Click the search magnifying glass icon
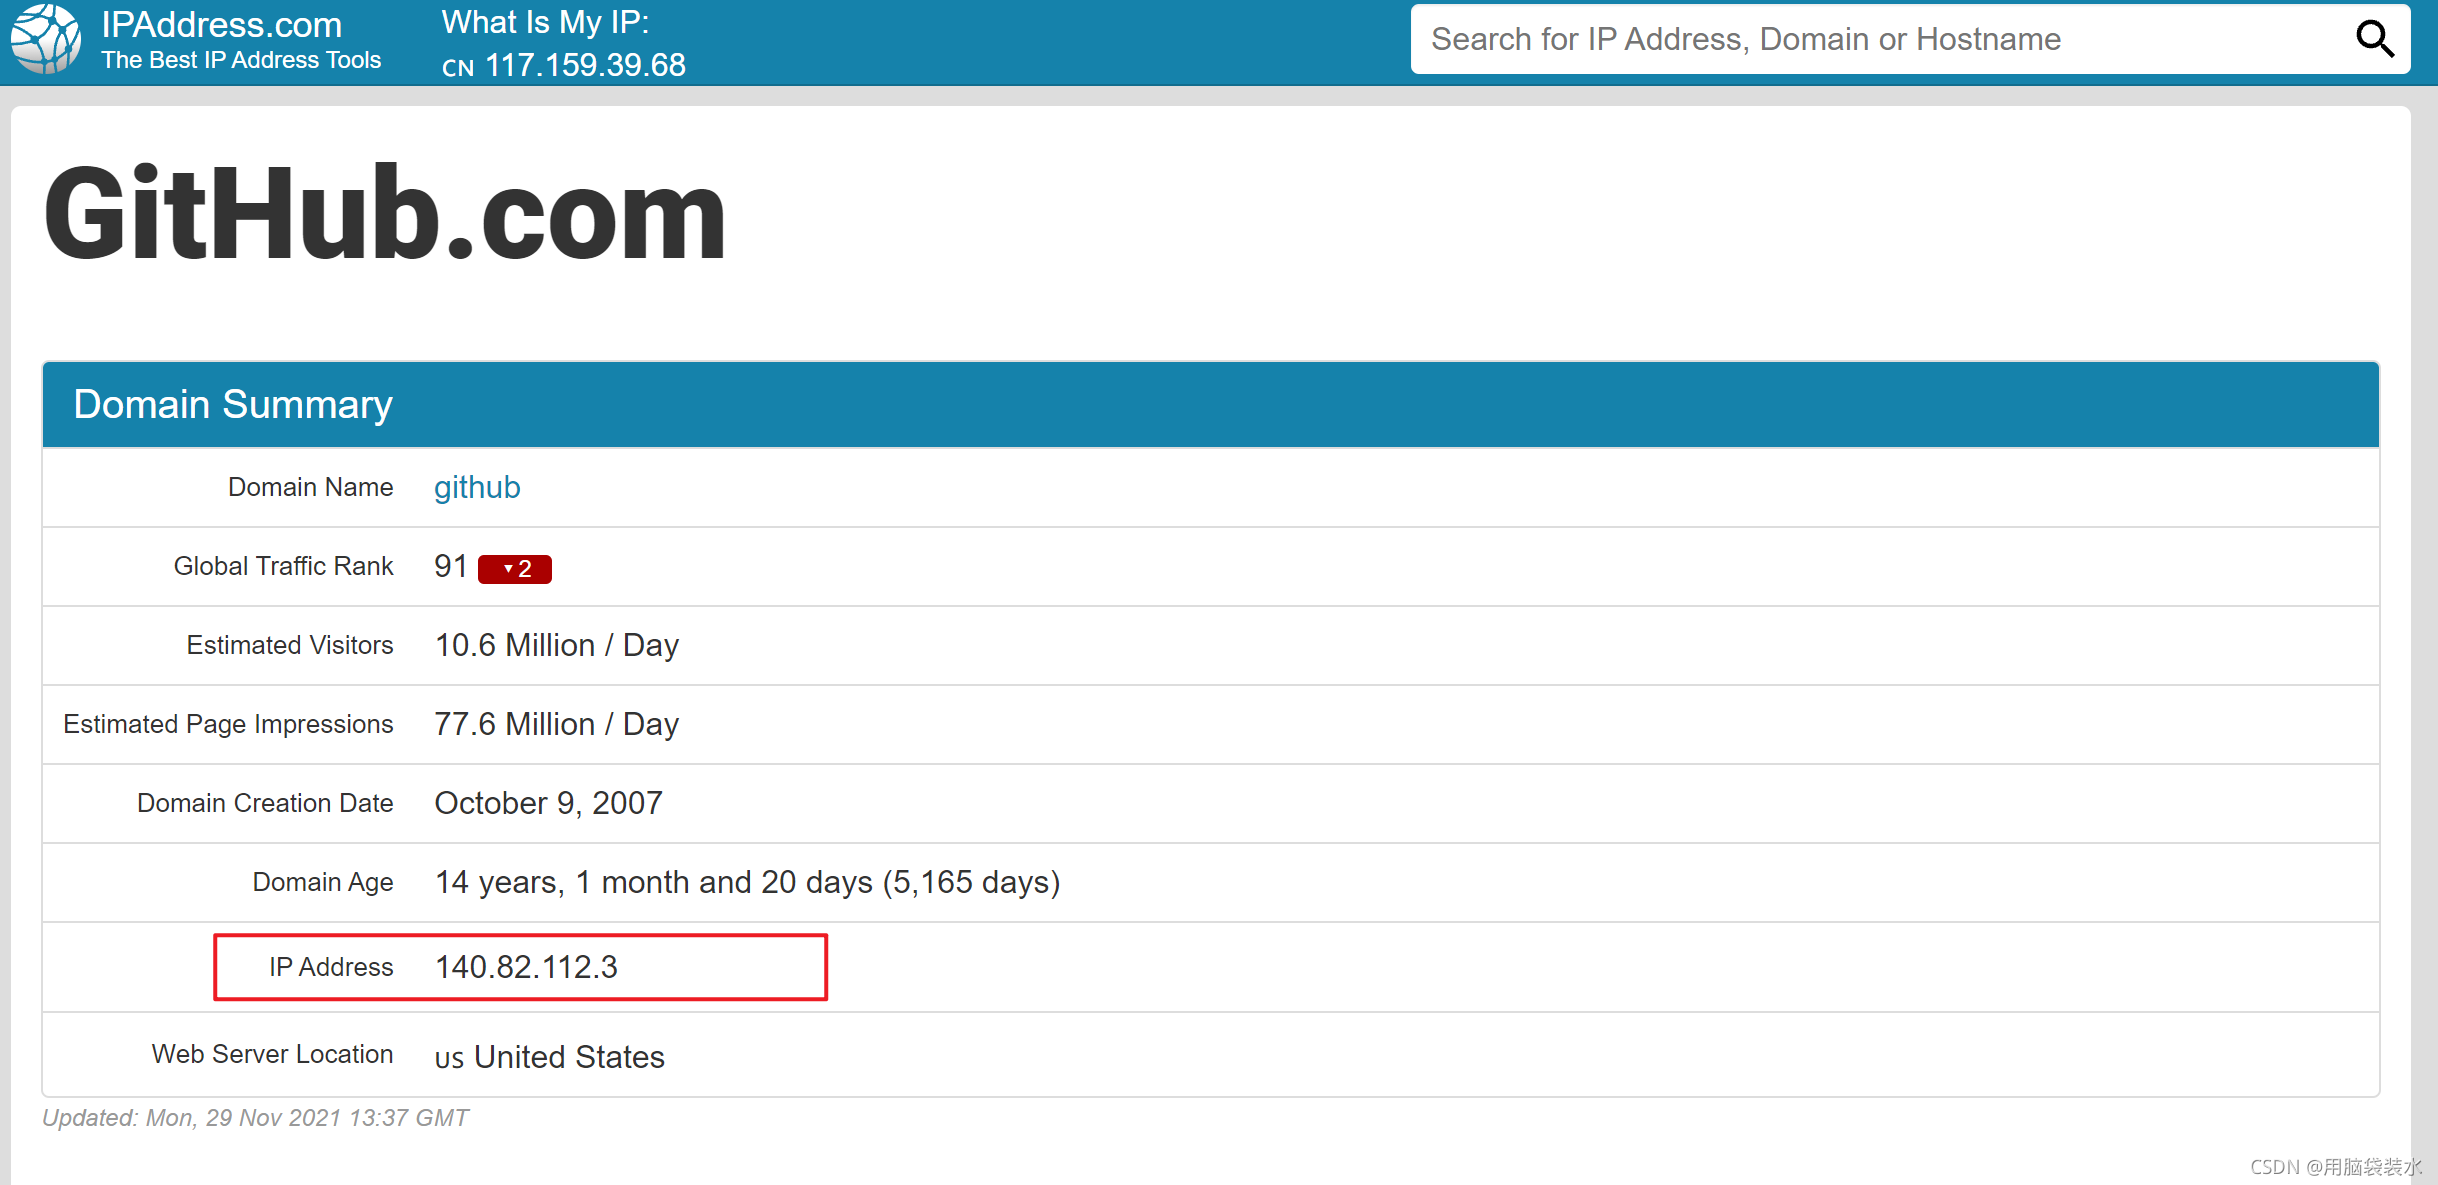Screen dimensions: 2438x1185 click(2374, 40)
